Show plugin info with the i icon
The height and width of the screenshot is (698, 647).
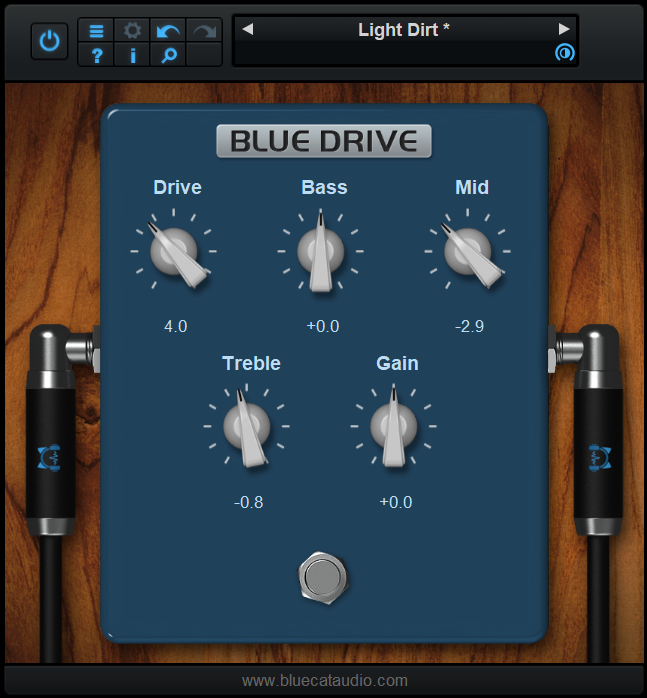(132, 55)
